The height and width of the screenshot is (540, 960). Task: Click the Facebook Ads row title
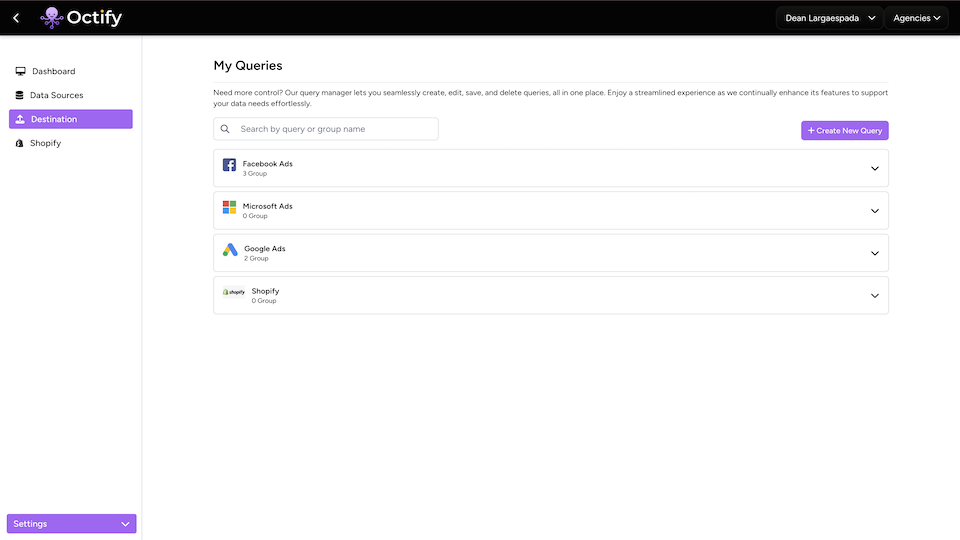268,163
